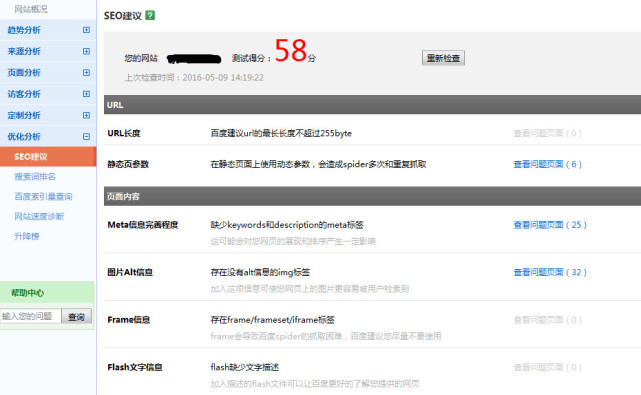Focus the 输入您的问题 help search field
641x395 pixels.
pyautogui.click(x=31, y=316)
